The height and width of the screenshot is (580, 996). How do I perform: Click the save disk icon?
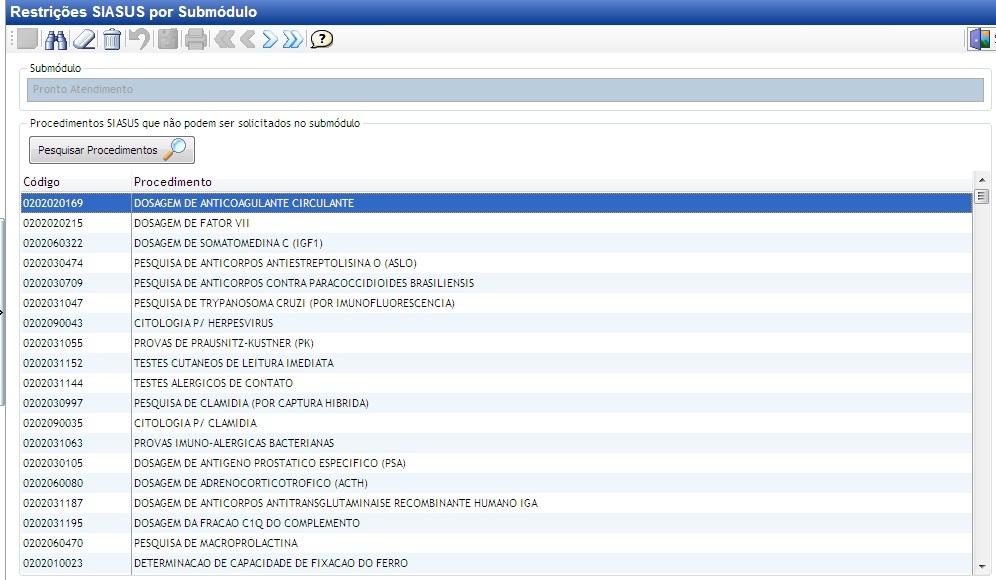168,39
